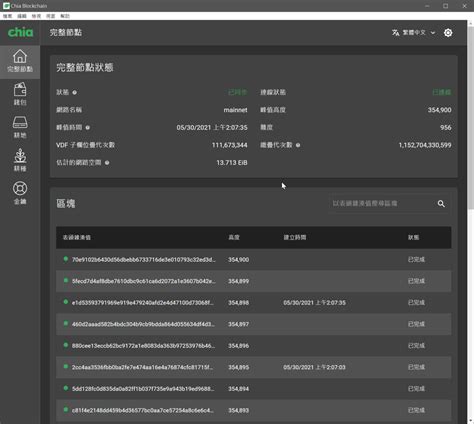Click the 高度 column header
Image resolution: width=474 pixels, height=424 pixels.
234,237
